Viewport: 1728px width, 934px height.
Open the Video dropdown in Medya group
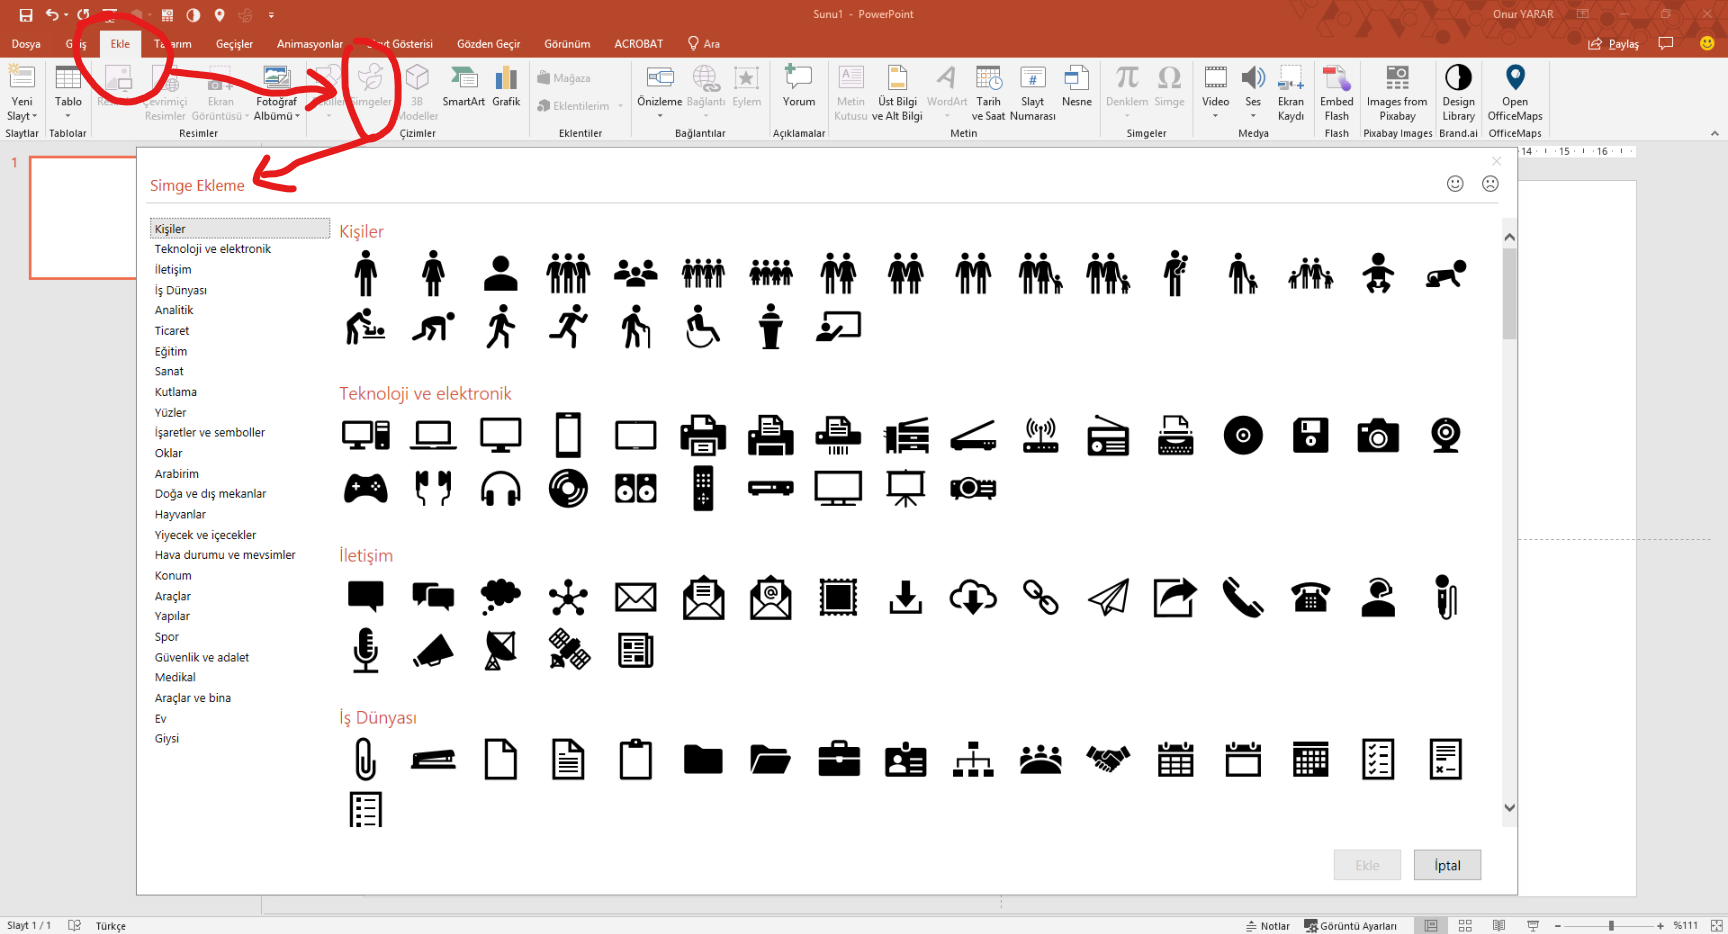pos(1215,116)
